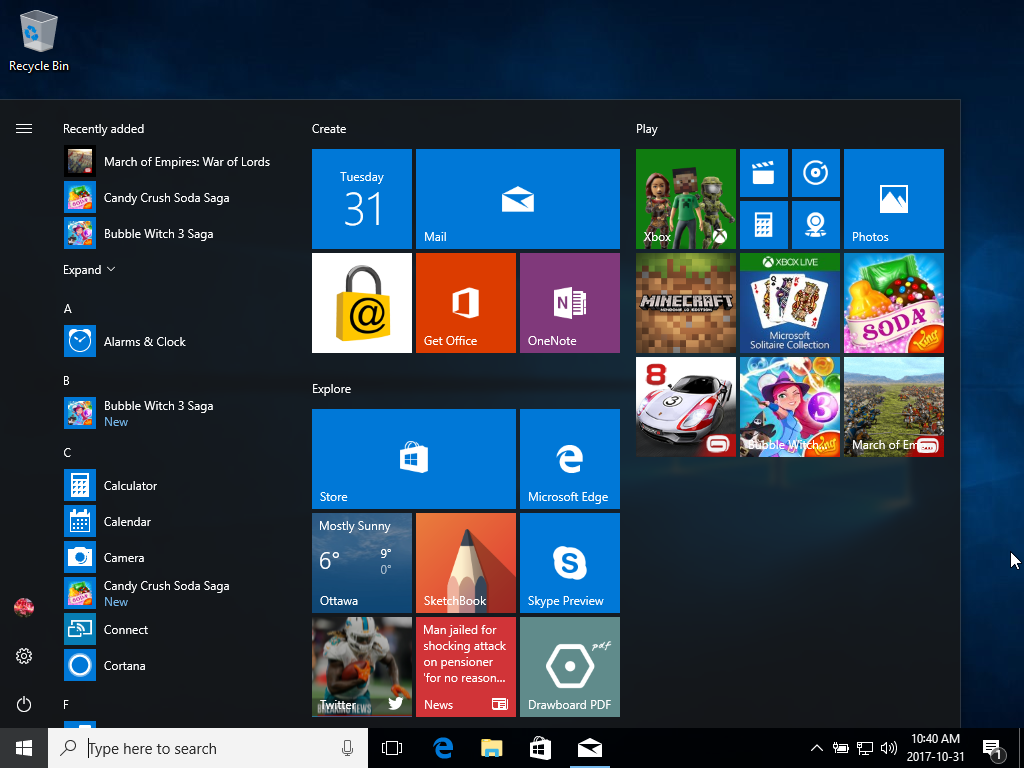Open the News tile
The image size is (1024, 768).
[x=466, y=667]
